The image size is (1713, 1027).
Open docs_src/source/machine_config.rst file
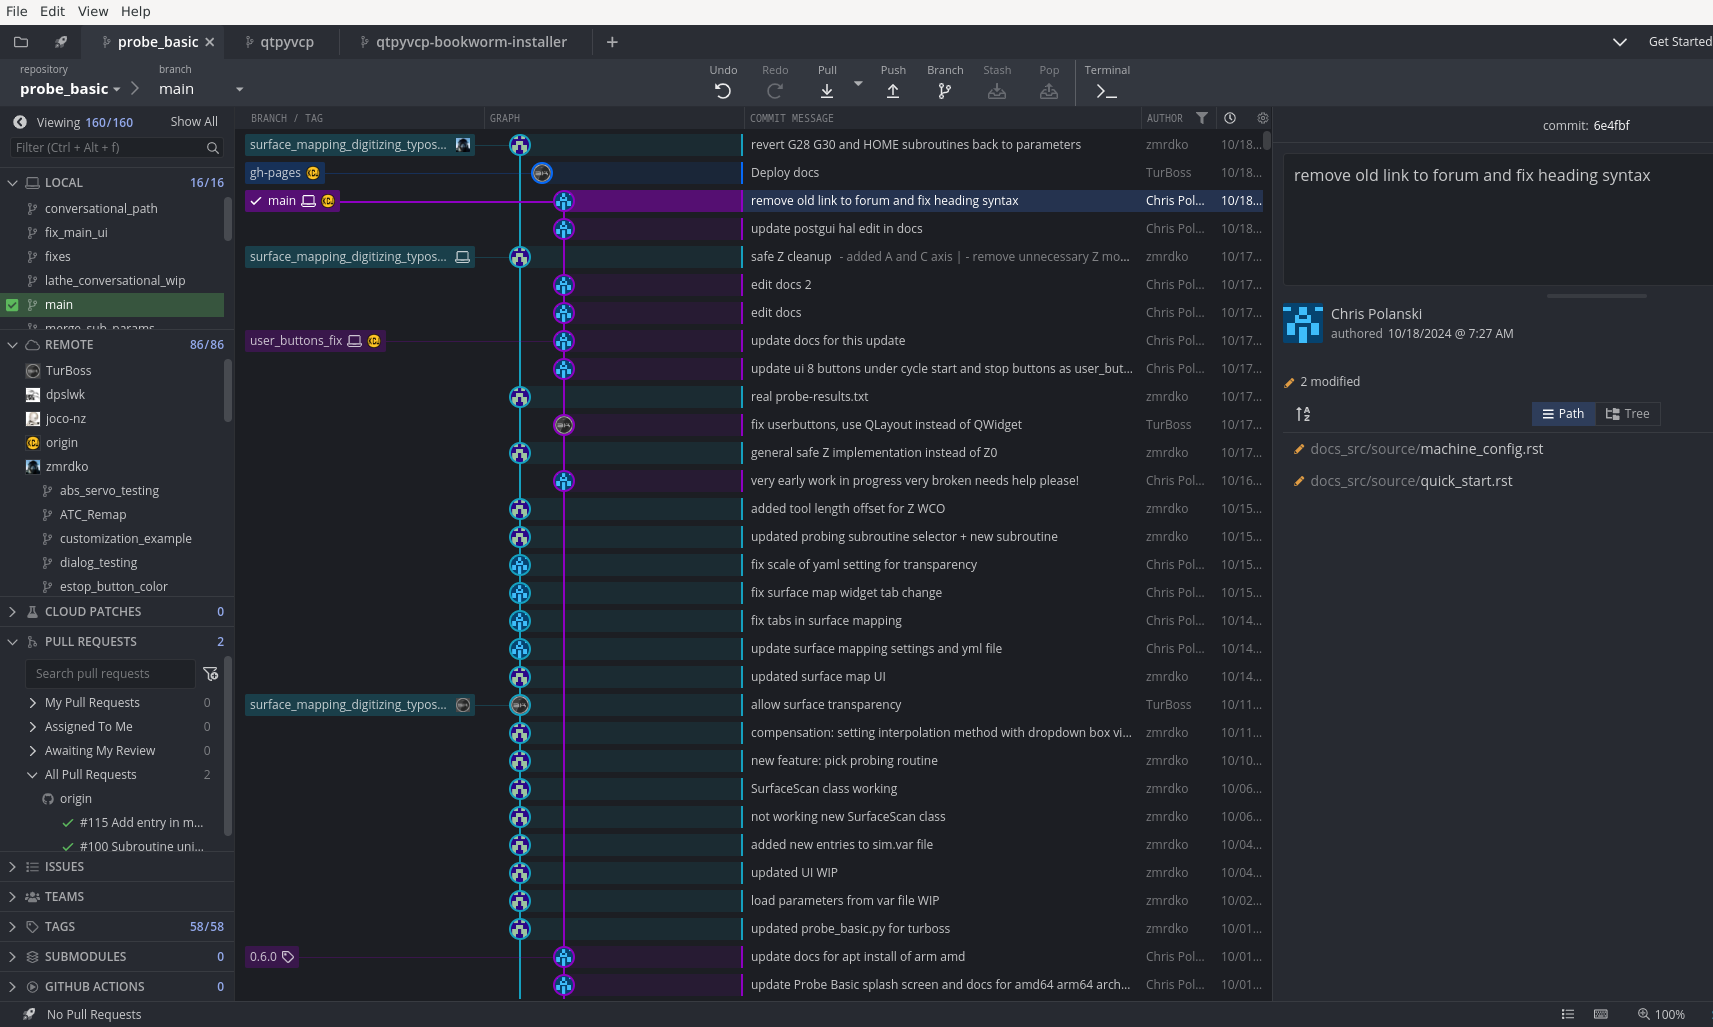point(1426,449)
